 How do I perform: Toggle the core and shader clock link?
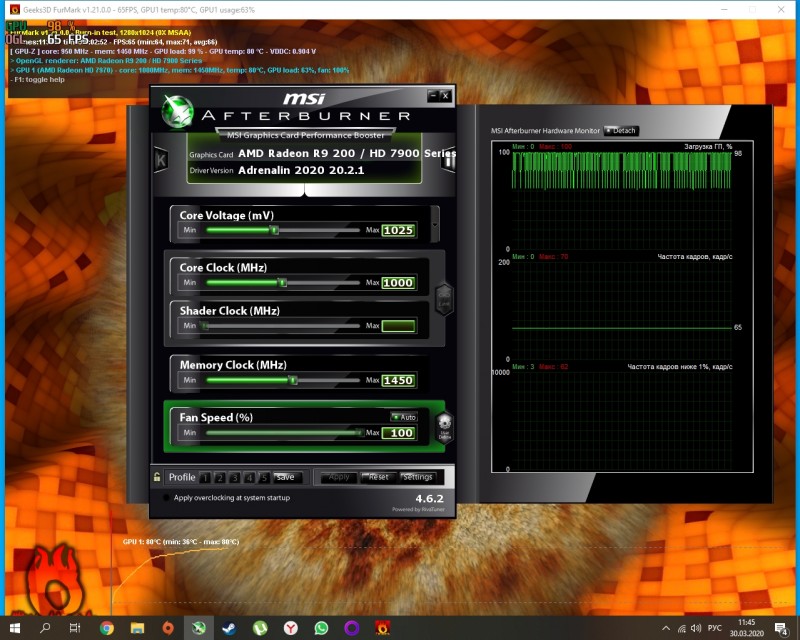coord(444,299)
